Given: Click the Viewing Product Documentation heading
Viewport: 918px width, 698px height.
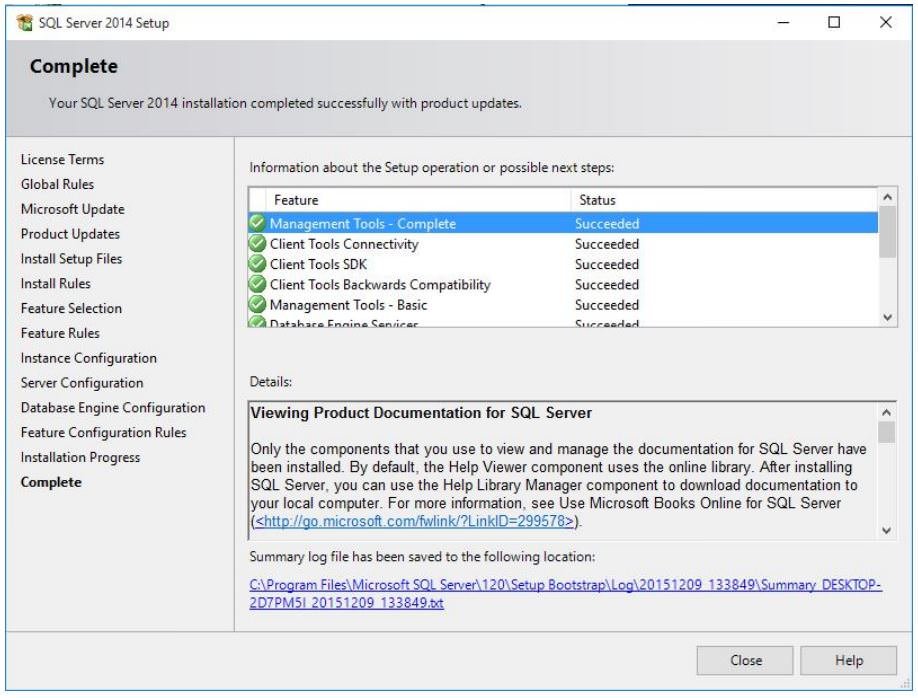Looking at the screenshot, I should tap(421, 413).
